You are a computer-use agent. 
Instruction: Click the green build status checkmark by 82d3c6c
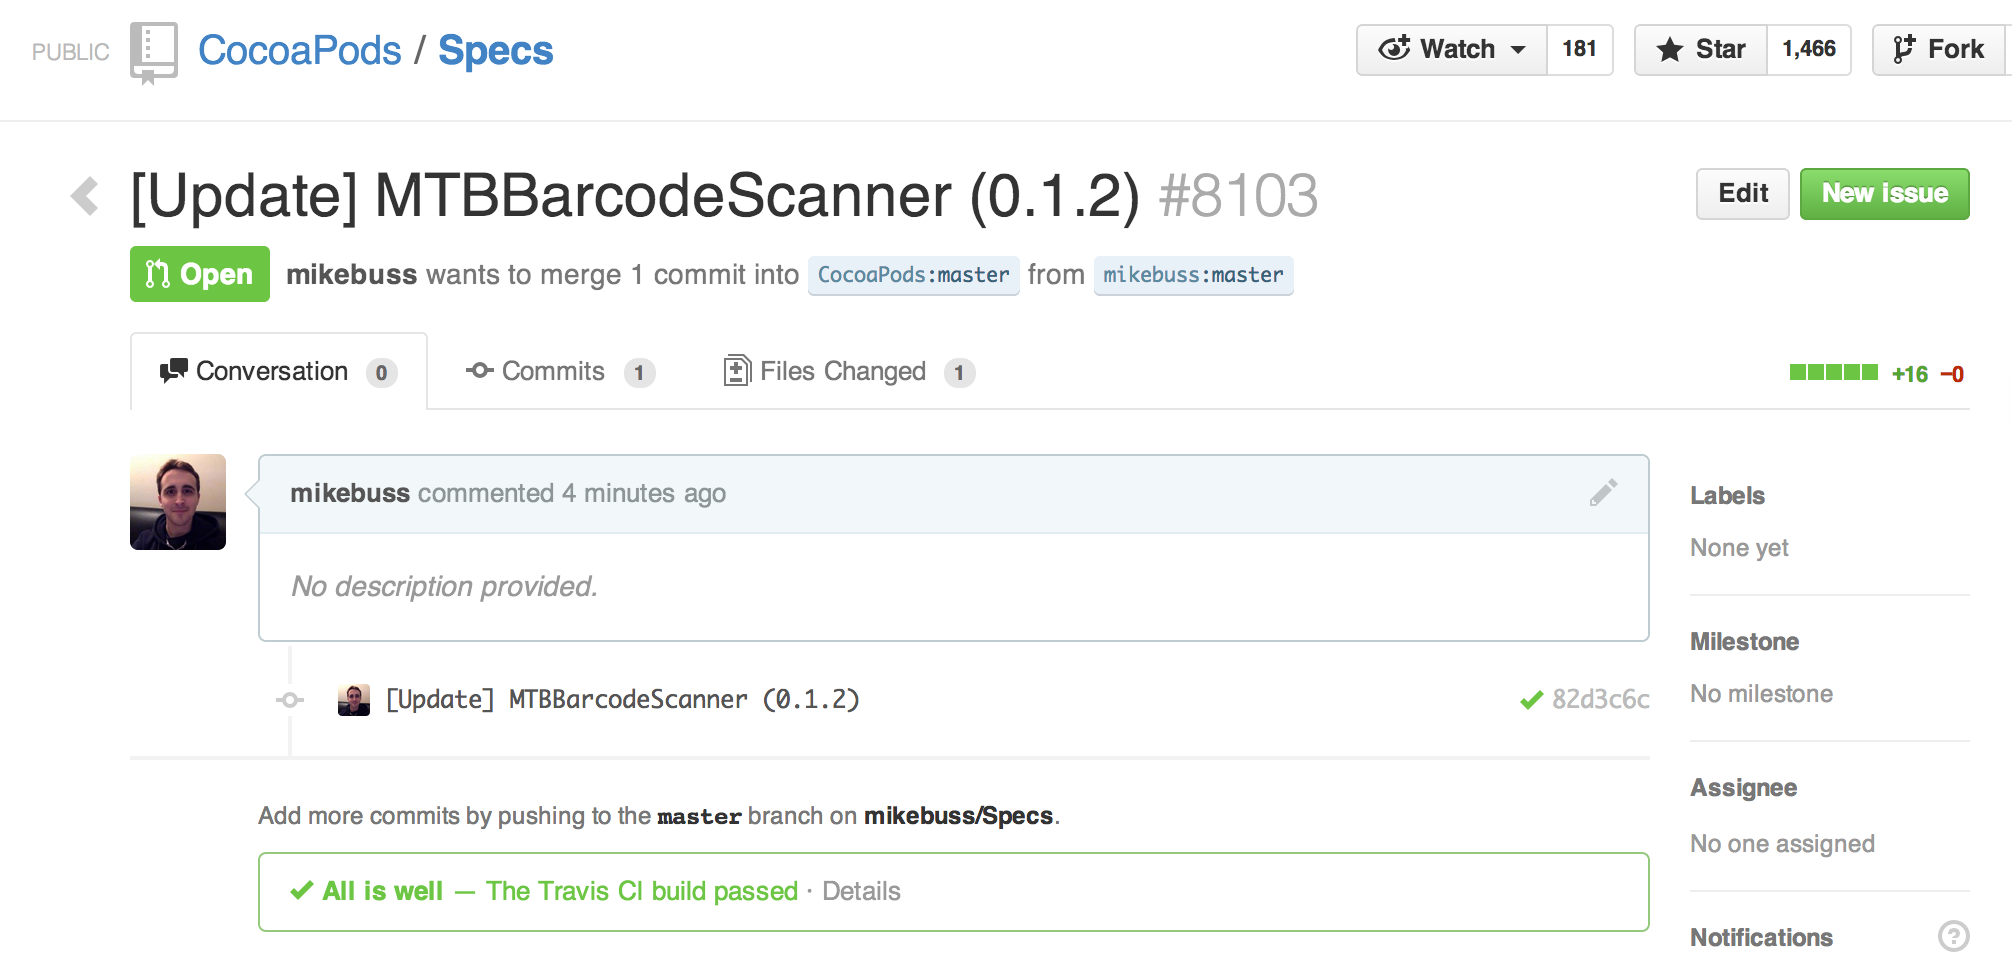pyautogui.click(x=1531, y=700)
